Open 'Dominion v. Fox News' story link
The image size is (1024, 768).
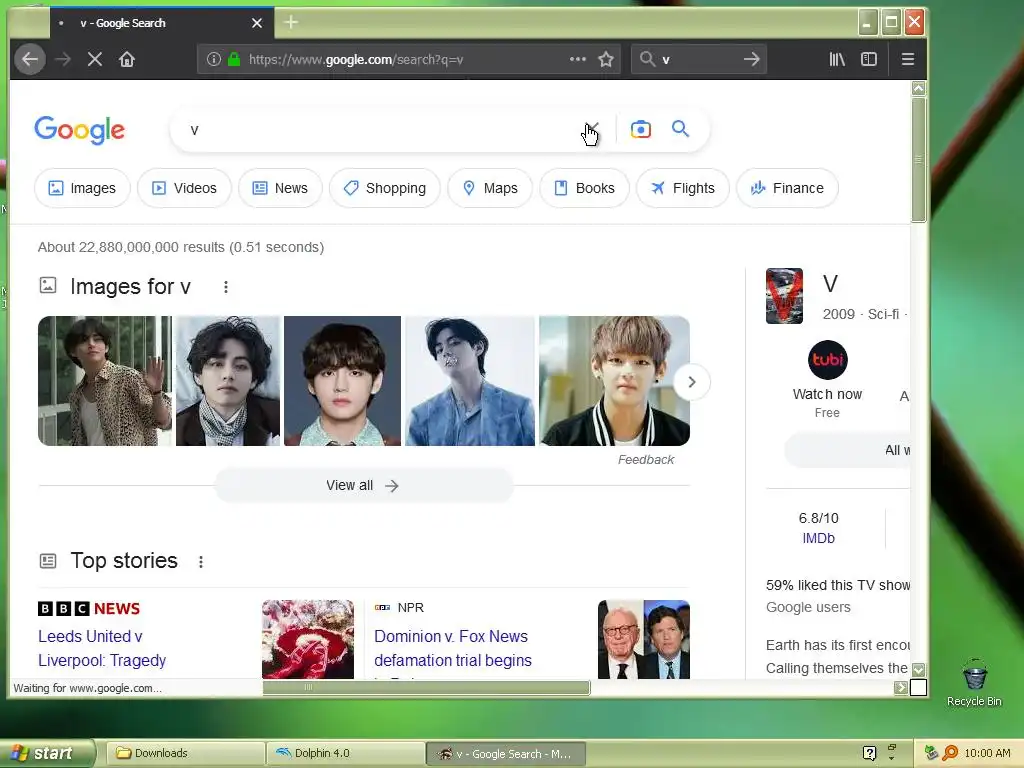453,648
